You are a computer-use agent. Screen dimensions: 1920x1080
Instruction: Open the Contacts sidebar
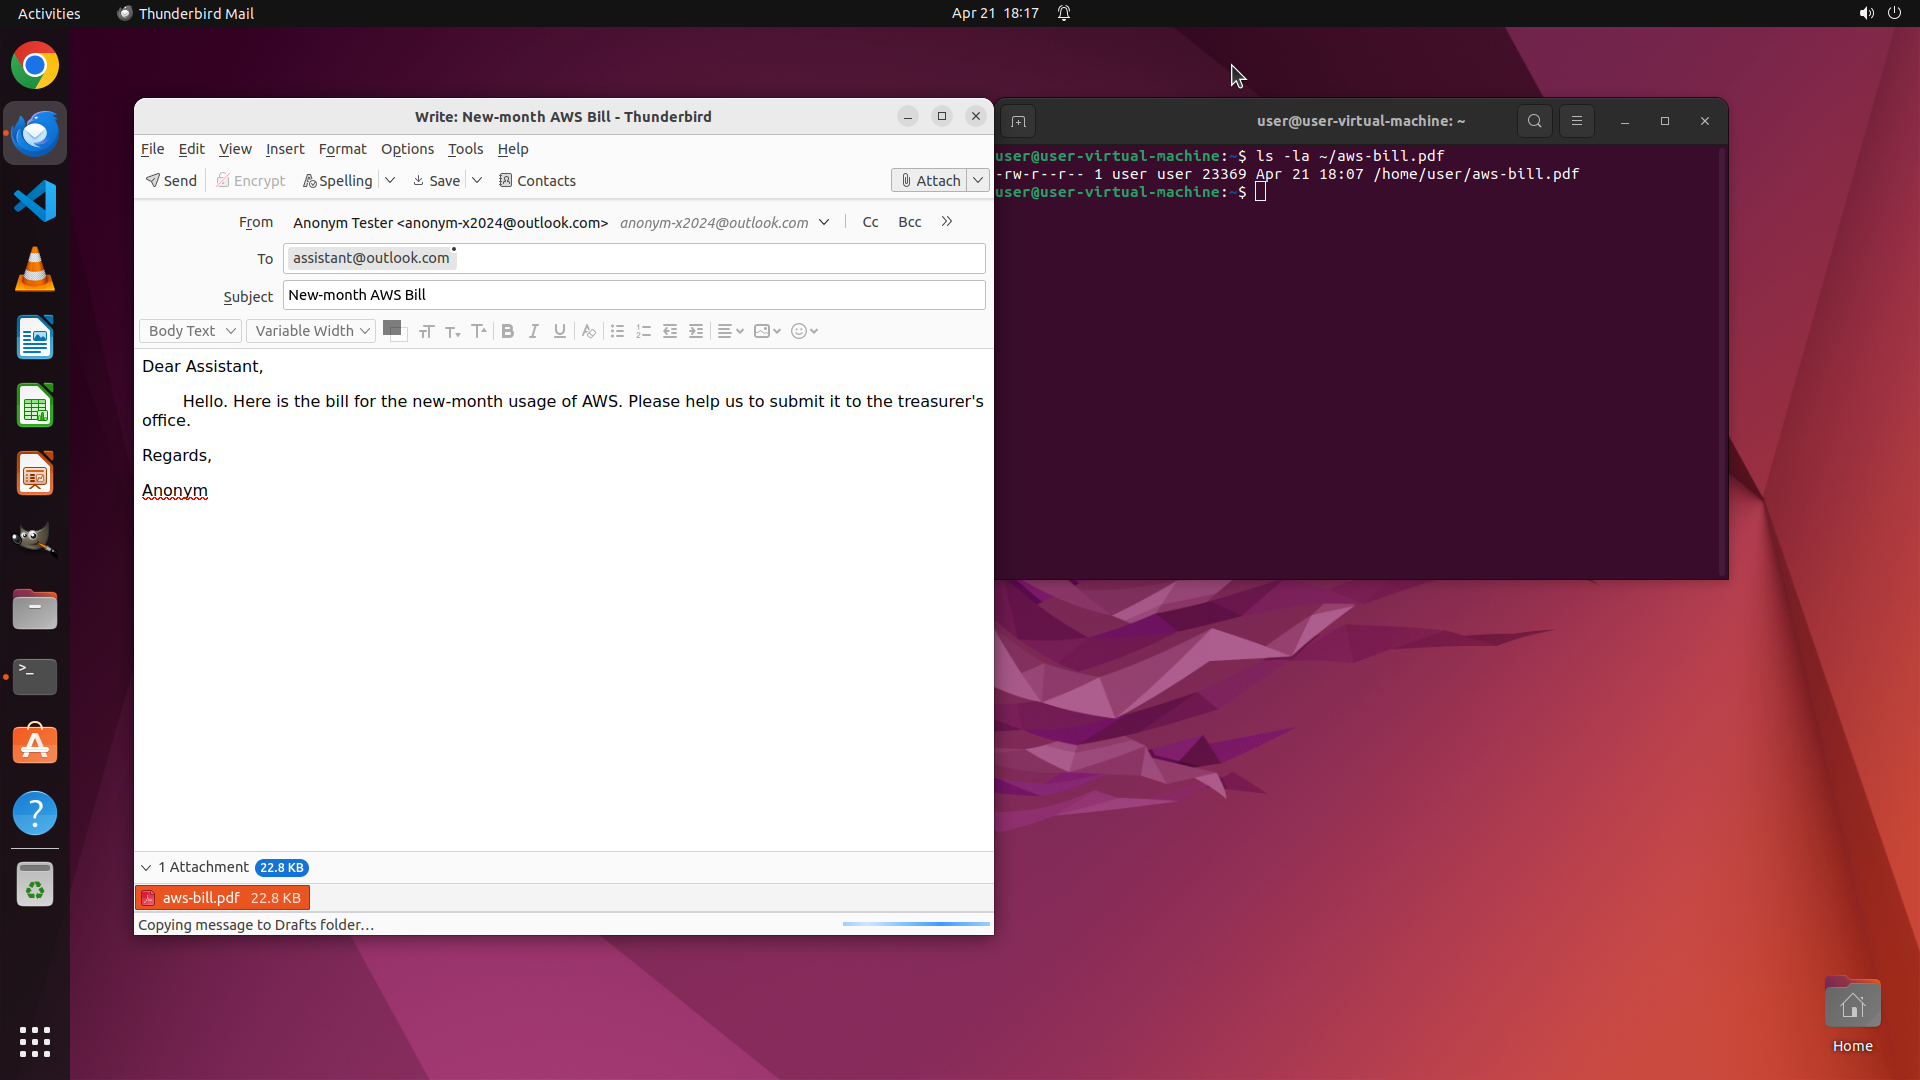point(537,181)
